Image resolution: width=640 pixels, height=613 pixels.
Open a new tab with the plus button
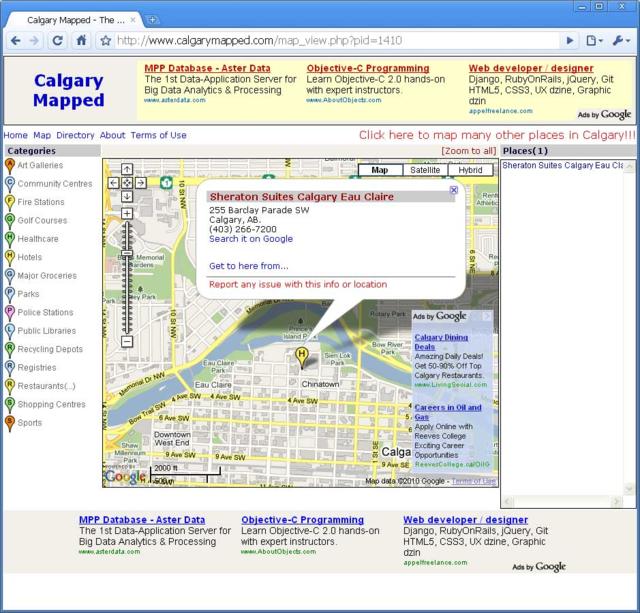point(152,20)
